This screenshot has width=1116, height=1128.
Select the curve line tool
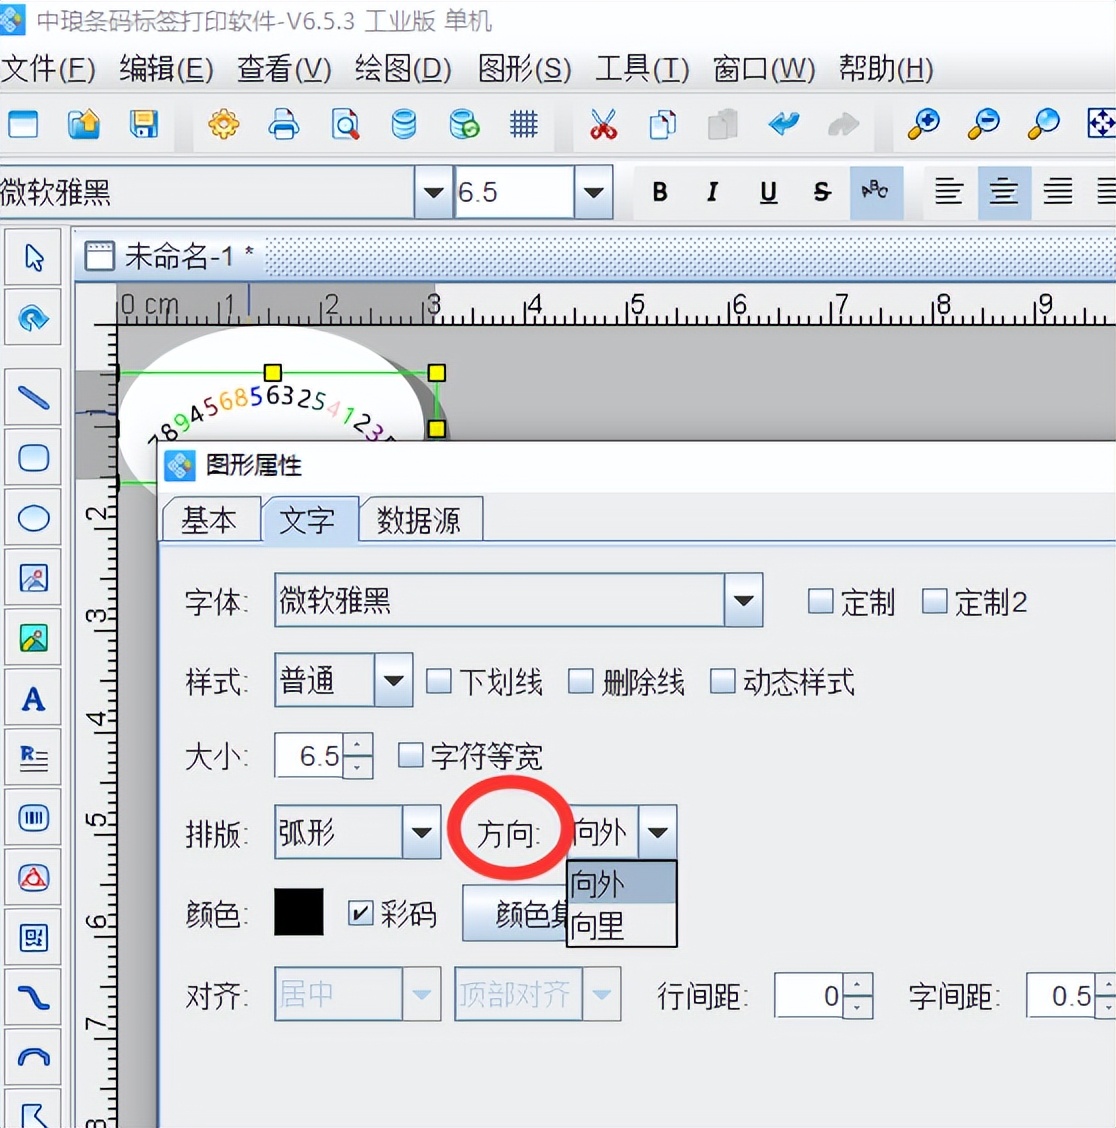tap(33, 998)
